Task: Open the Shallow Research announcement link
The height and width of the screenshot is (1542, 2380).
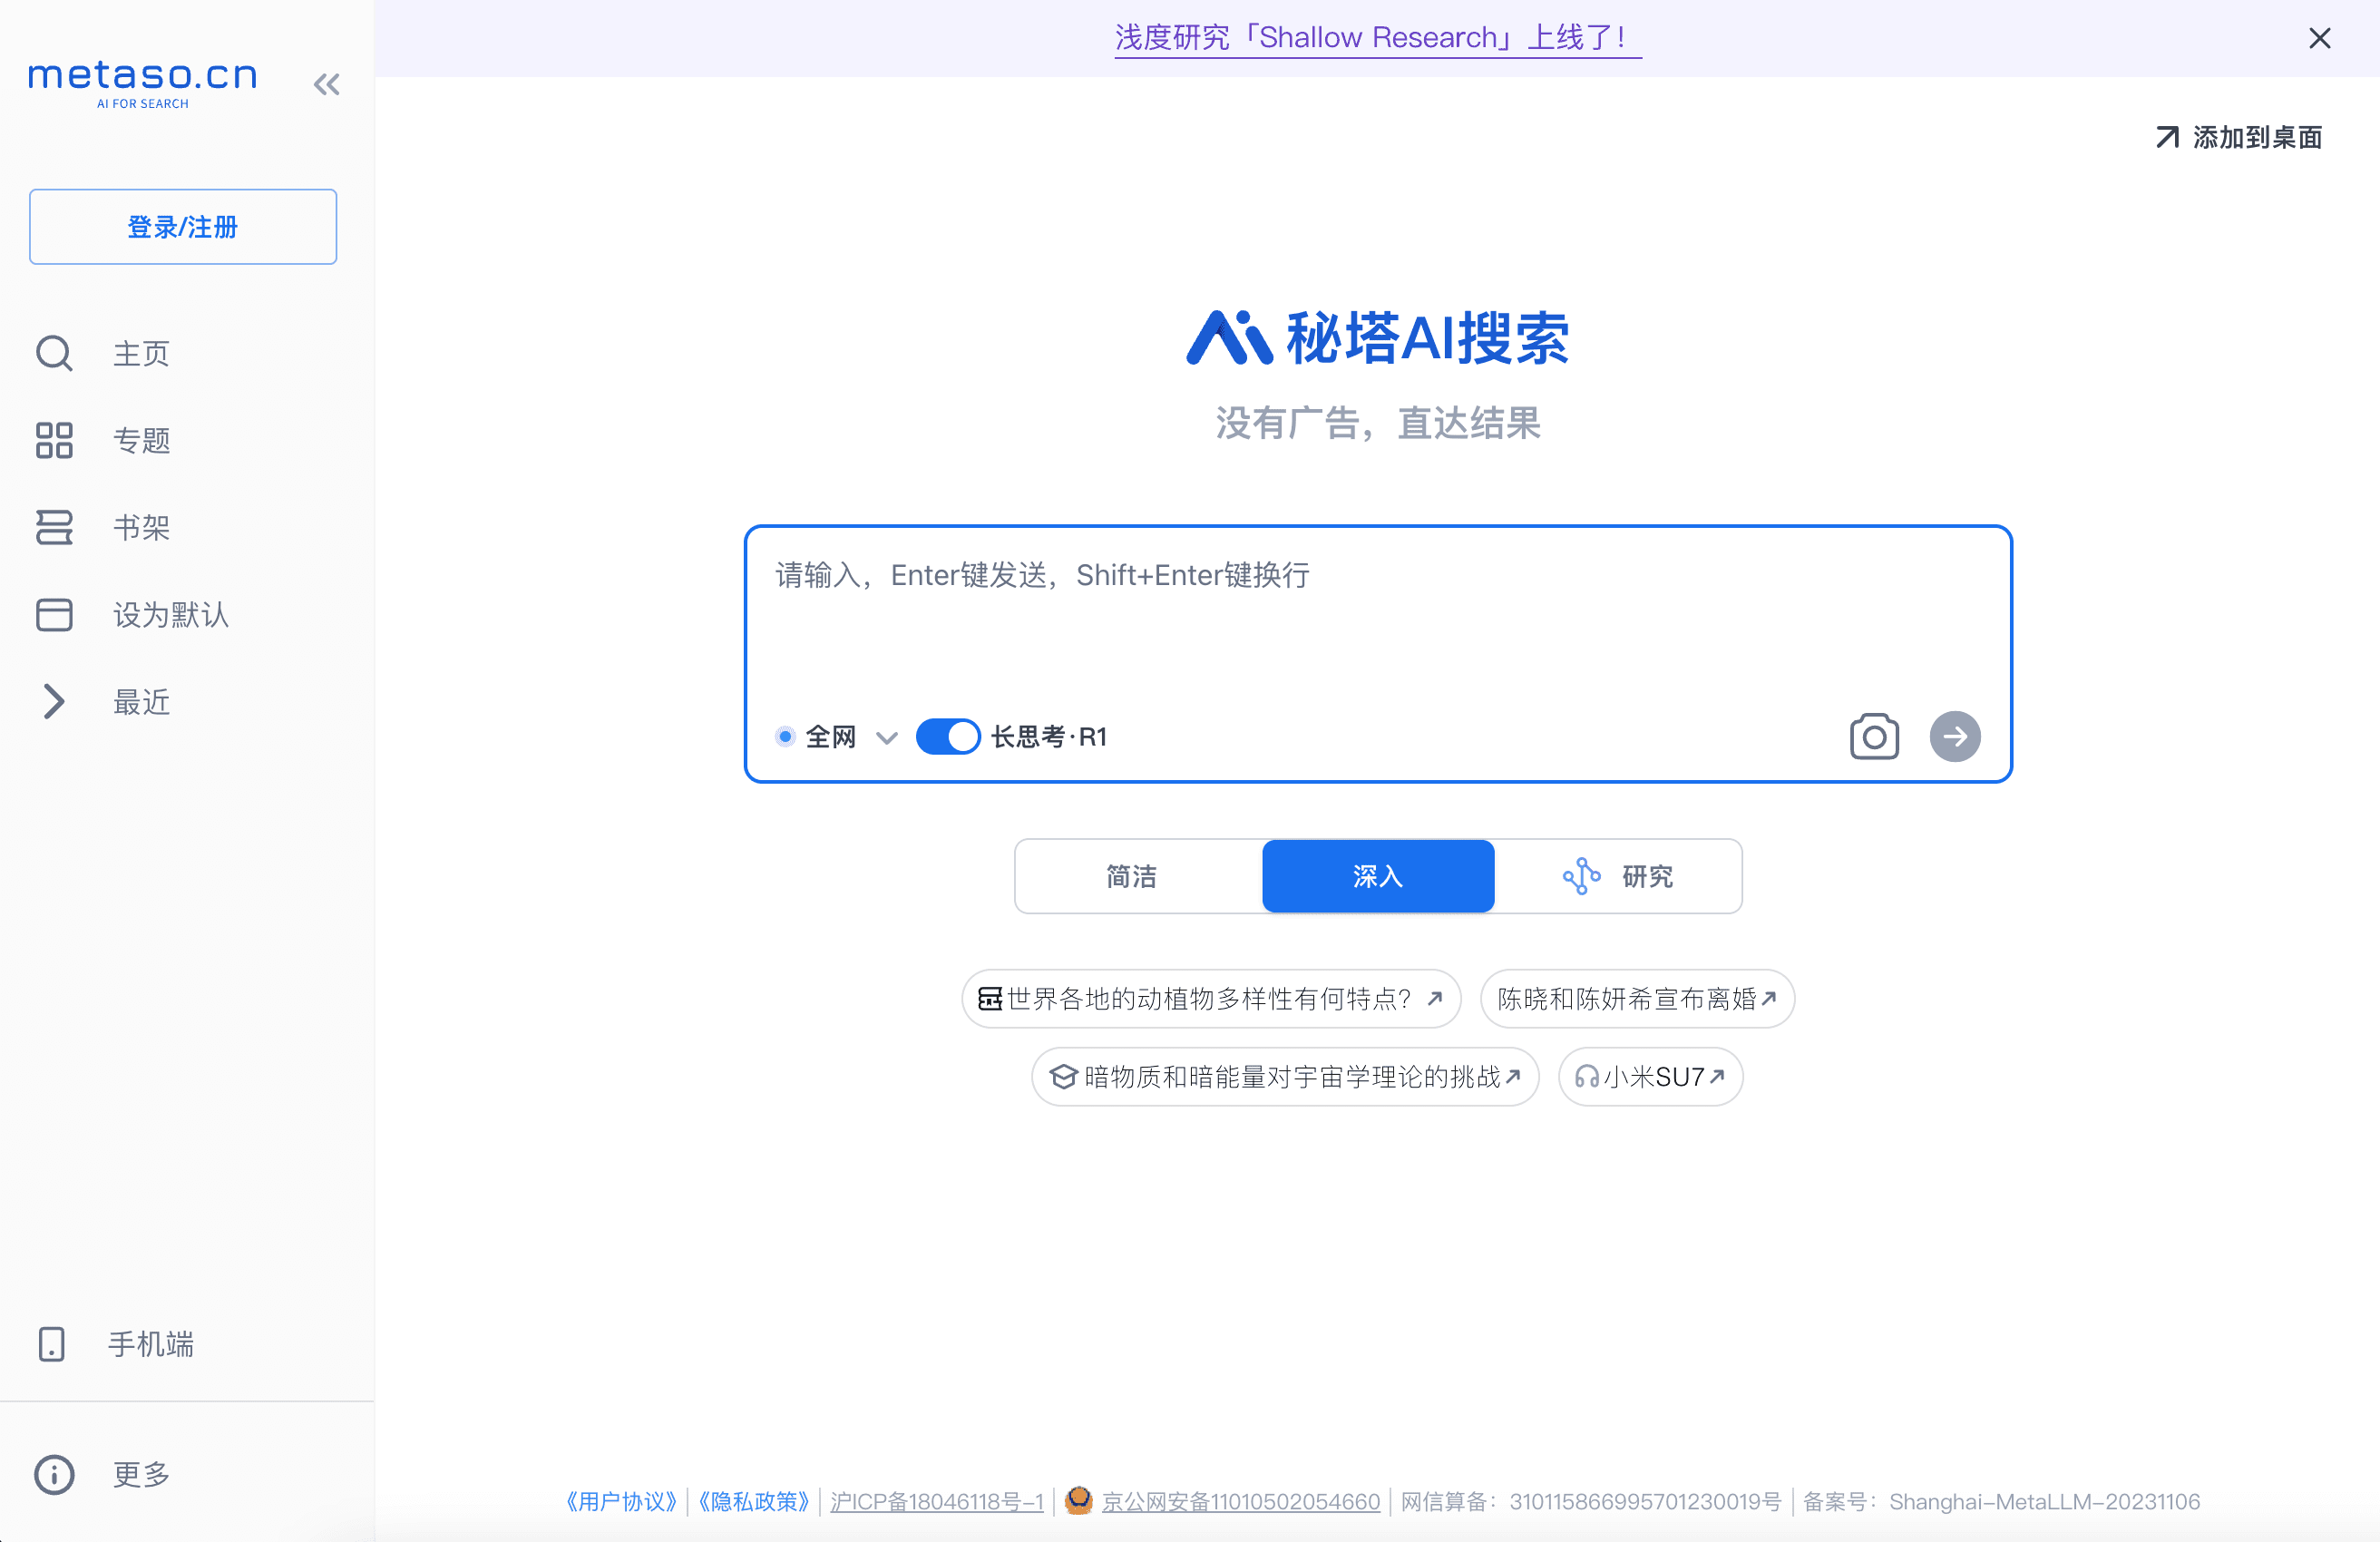Action: click(1377, 38)
